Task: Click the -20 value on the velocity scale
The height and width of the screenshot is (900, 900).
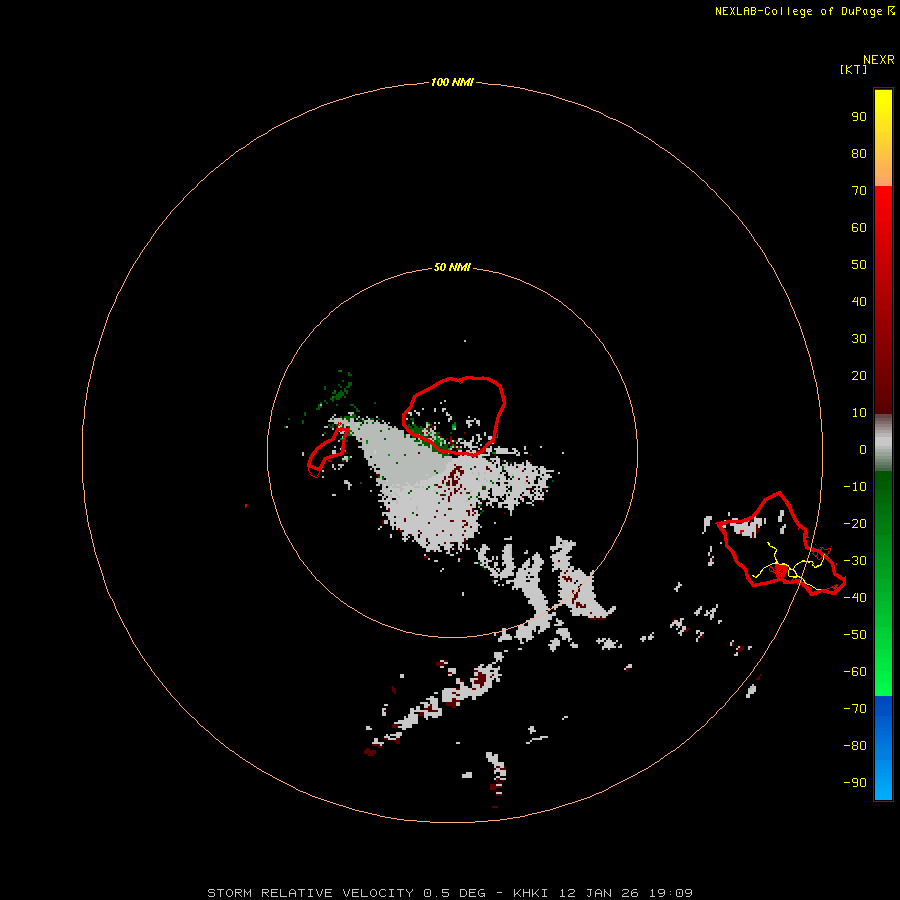Action: click(855, 523)
